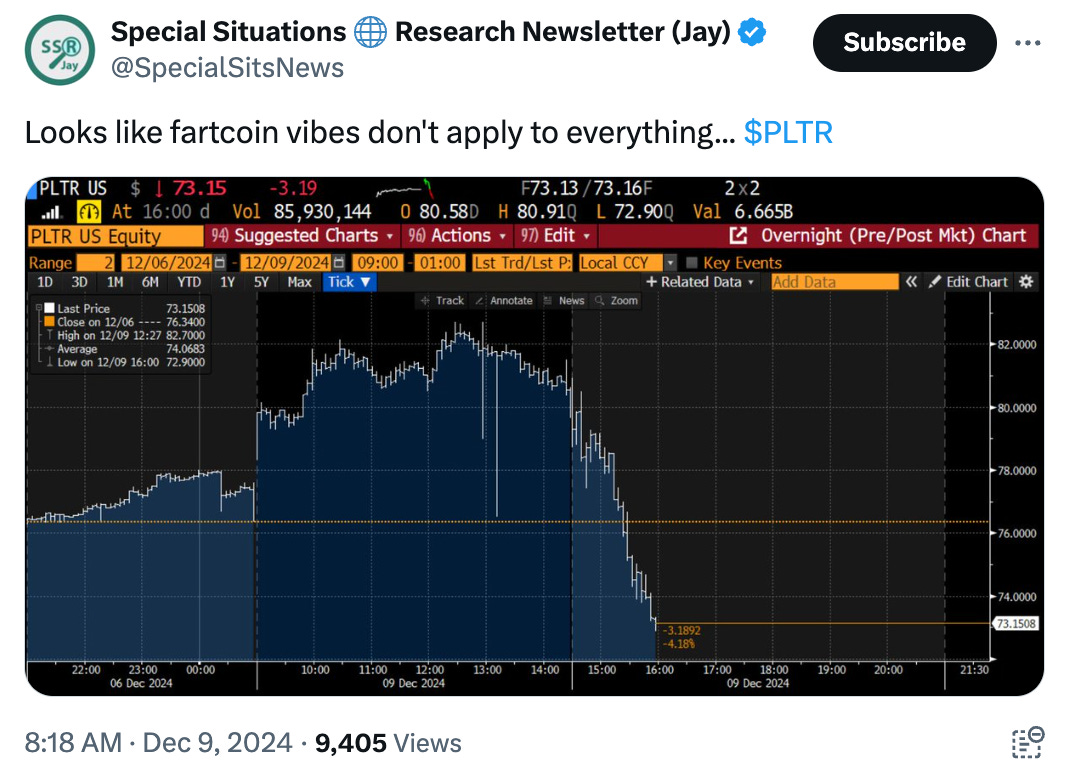Open calendar icon for end date 12/09/2024
Image resolution: width=1072 pixels, height=784 pixels.
(338, 262)
